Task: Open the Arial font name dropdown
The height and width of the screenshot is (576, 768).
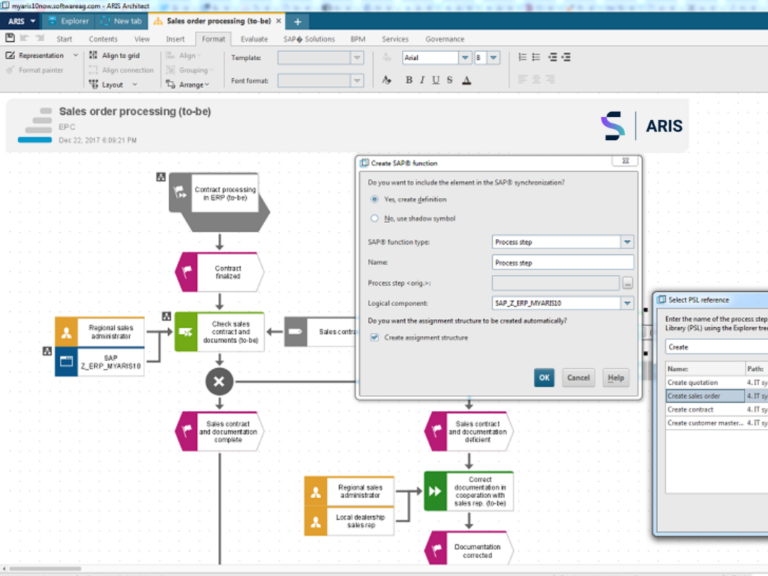Action: [x=465, y=58]
